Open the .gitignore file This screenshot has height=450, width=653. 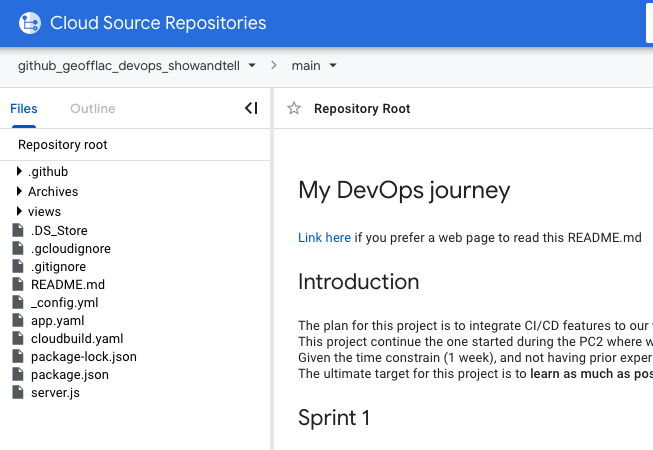(x=58, y=267)
